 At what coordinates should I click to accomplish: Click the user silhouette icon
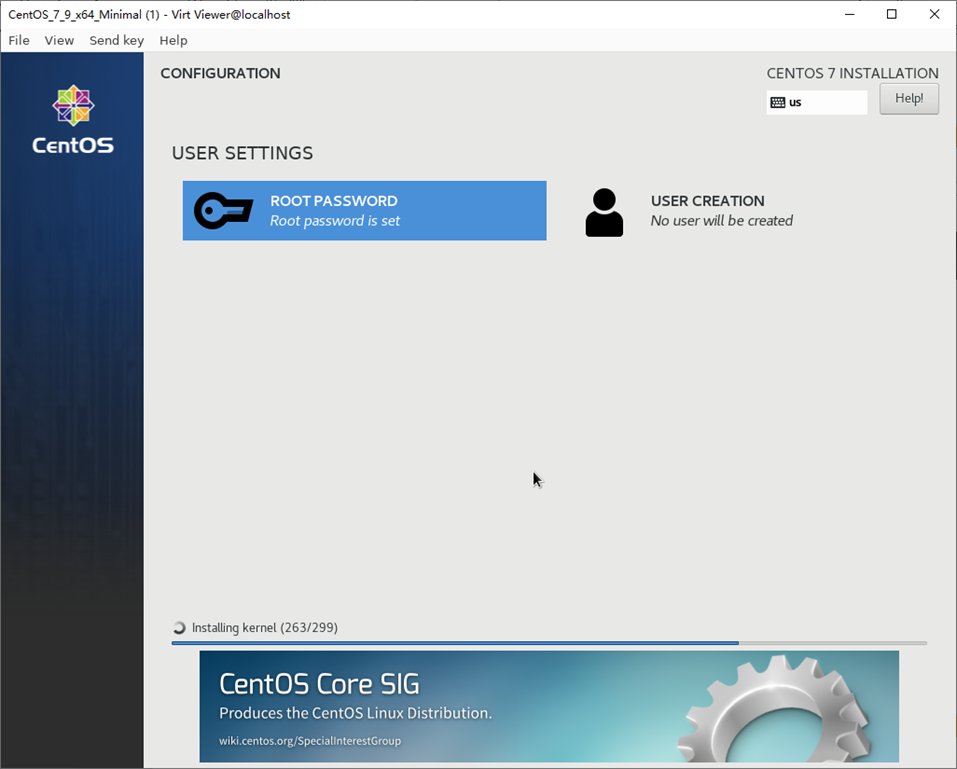(x=604, y=212)
